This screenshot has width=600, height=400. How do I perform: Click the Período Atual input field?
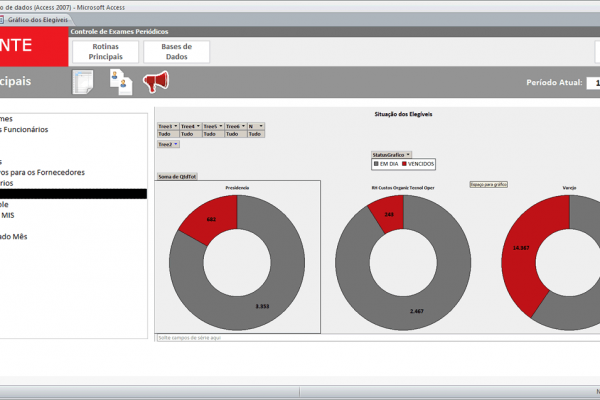592,83
